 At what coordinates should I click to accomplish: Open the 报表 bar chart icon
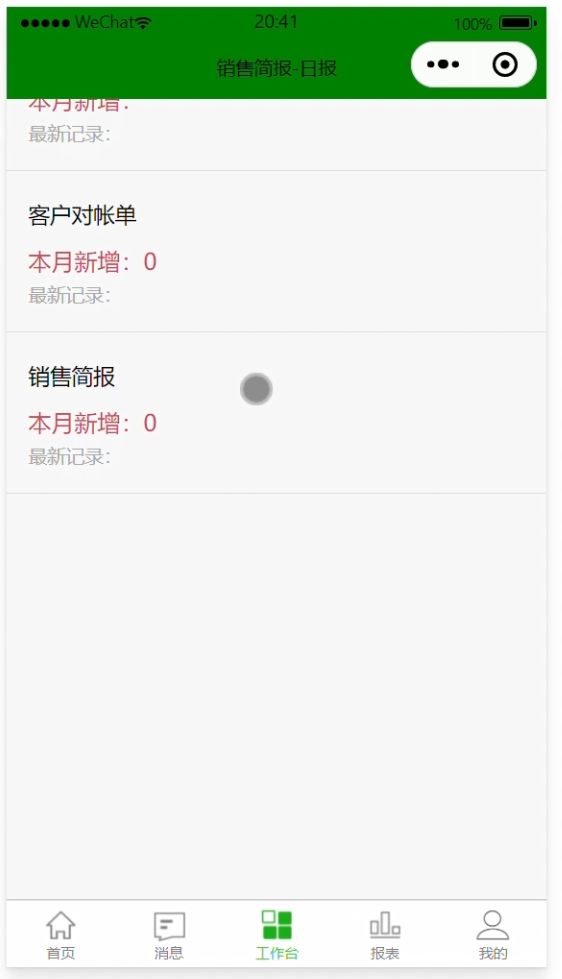(x=385, y=925)
